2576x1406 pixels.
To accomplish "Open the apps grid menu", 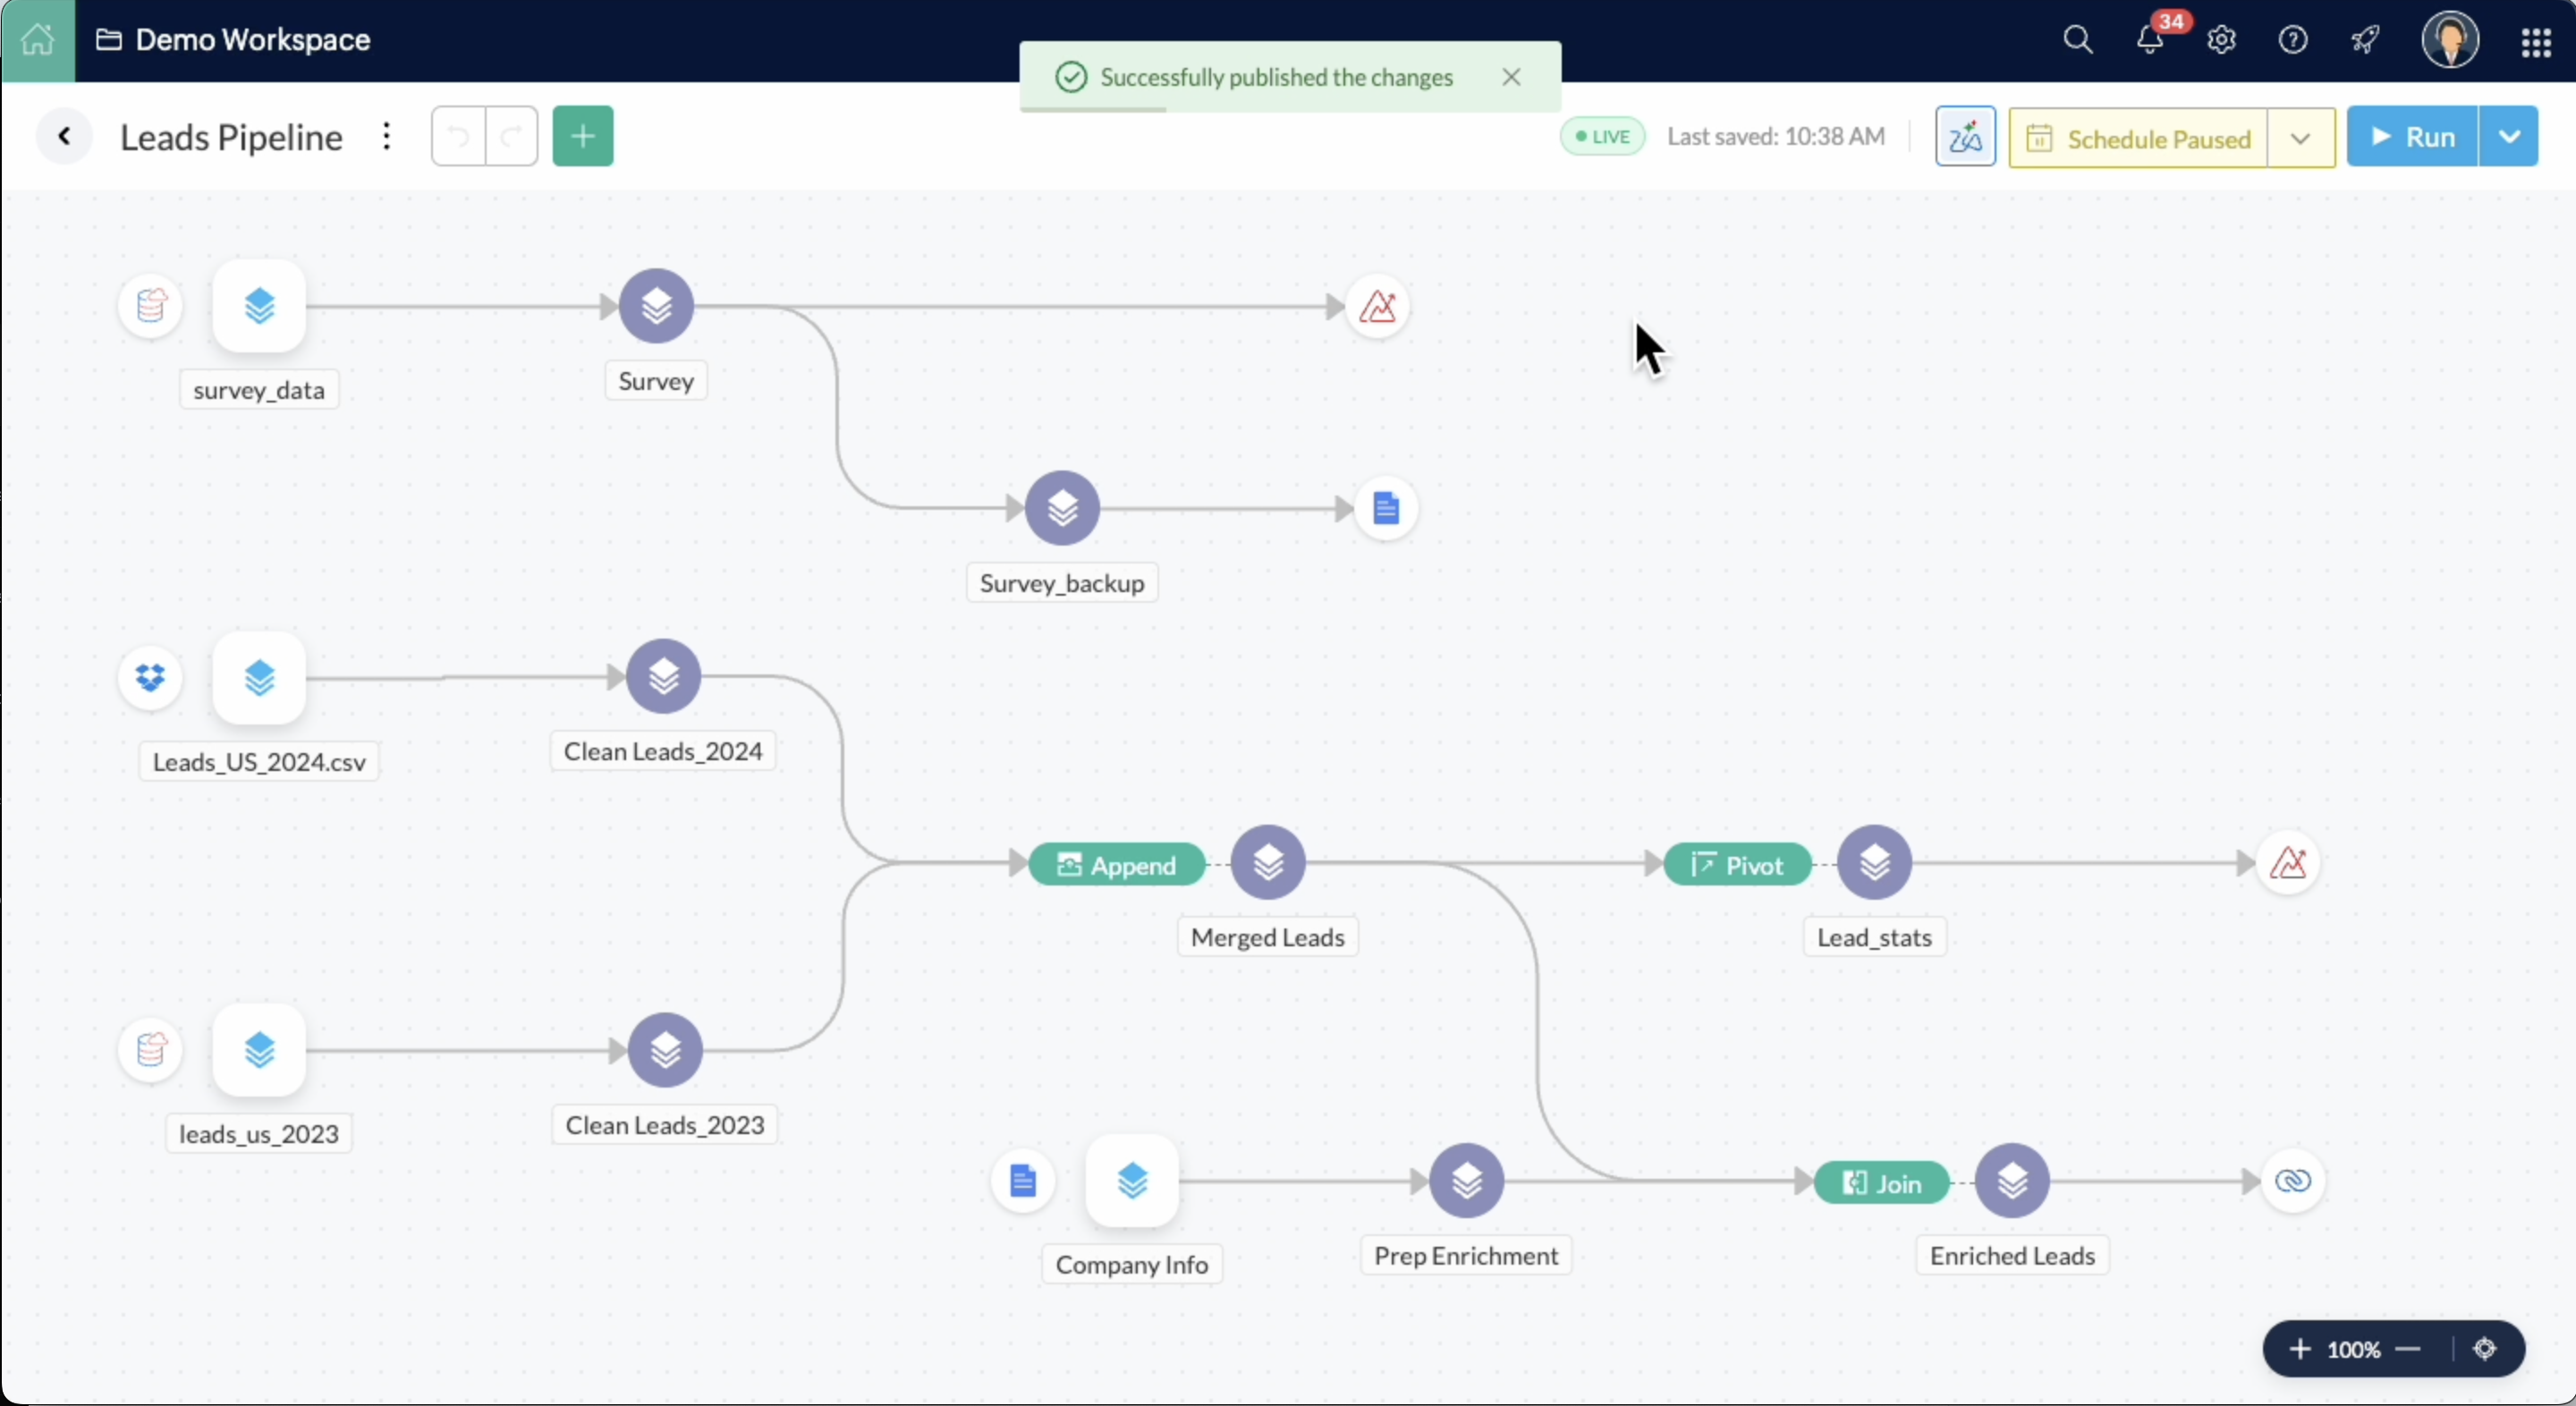I will (x=2535, y=41).
